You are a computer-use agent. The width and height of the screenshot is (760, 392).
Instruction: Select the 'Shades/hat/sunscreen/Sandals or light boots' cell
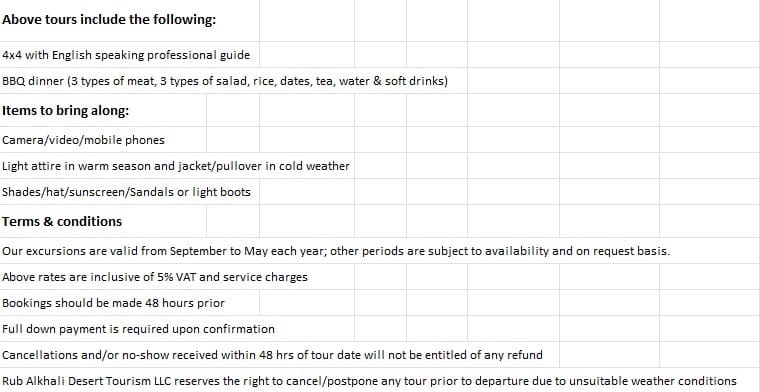coord(129,192)
